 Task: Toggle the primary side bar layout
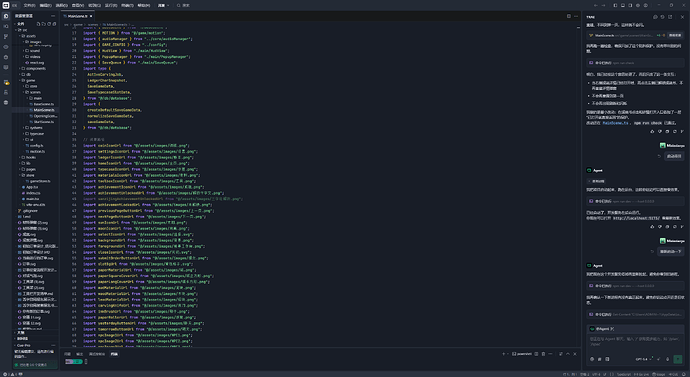tap(615, 5)
